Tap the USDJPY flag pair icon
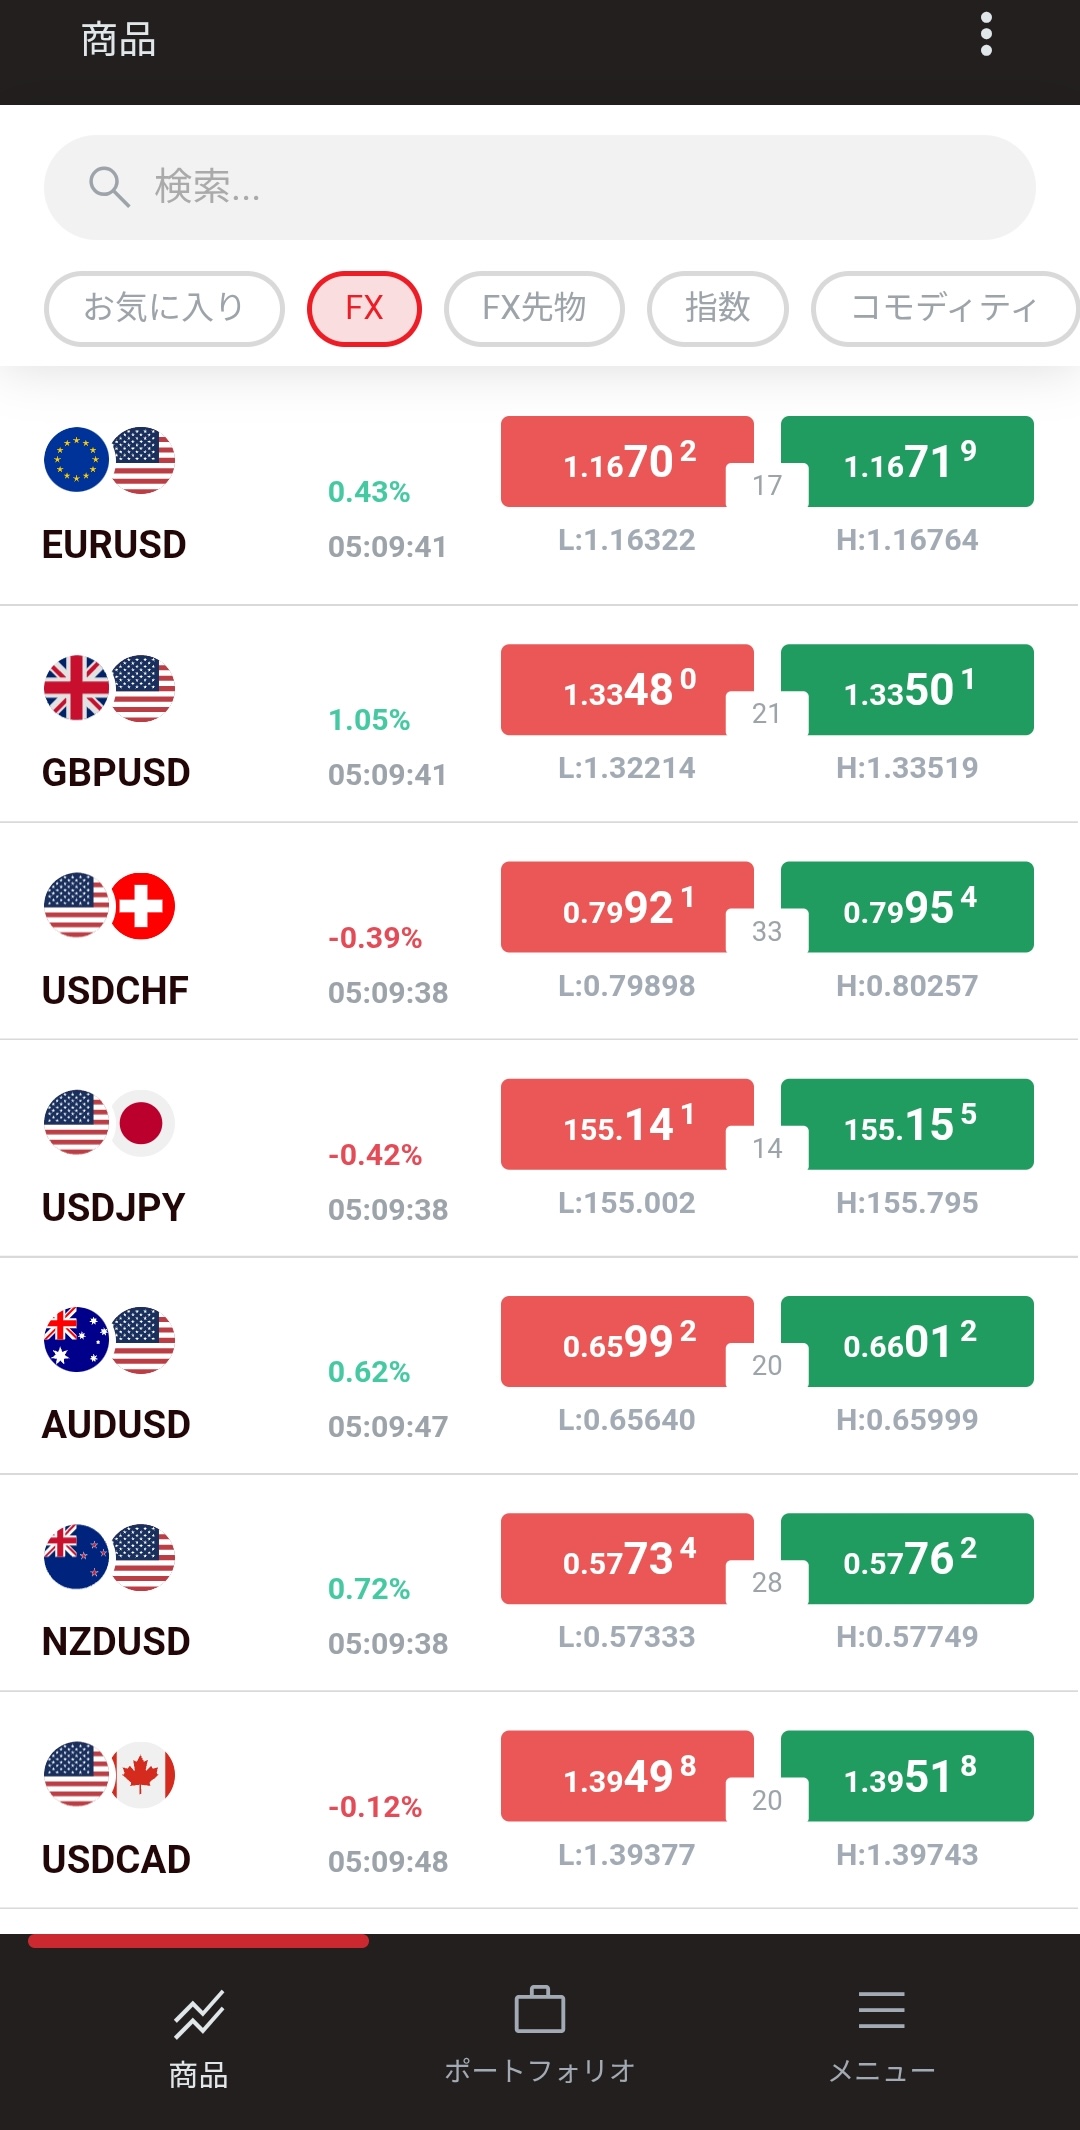The height and width of the screenshot is (2130, 1080). (x=110, y=1122)
